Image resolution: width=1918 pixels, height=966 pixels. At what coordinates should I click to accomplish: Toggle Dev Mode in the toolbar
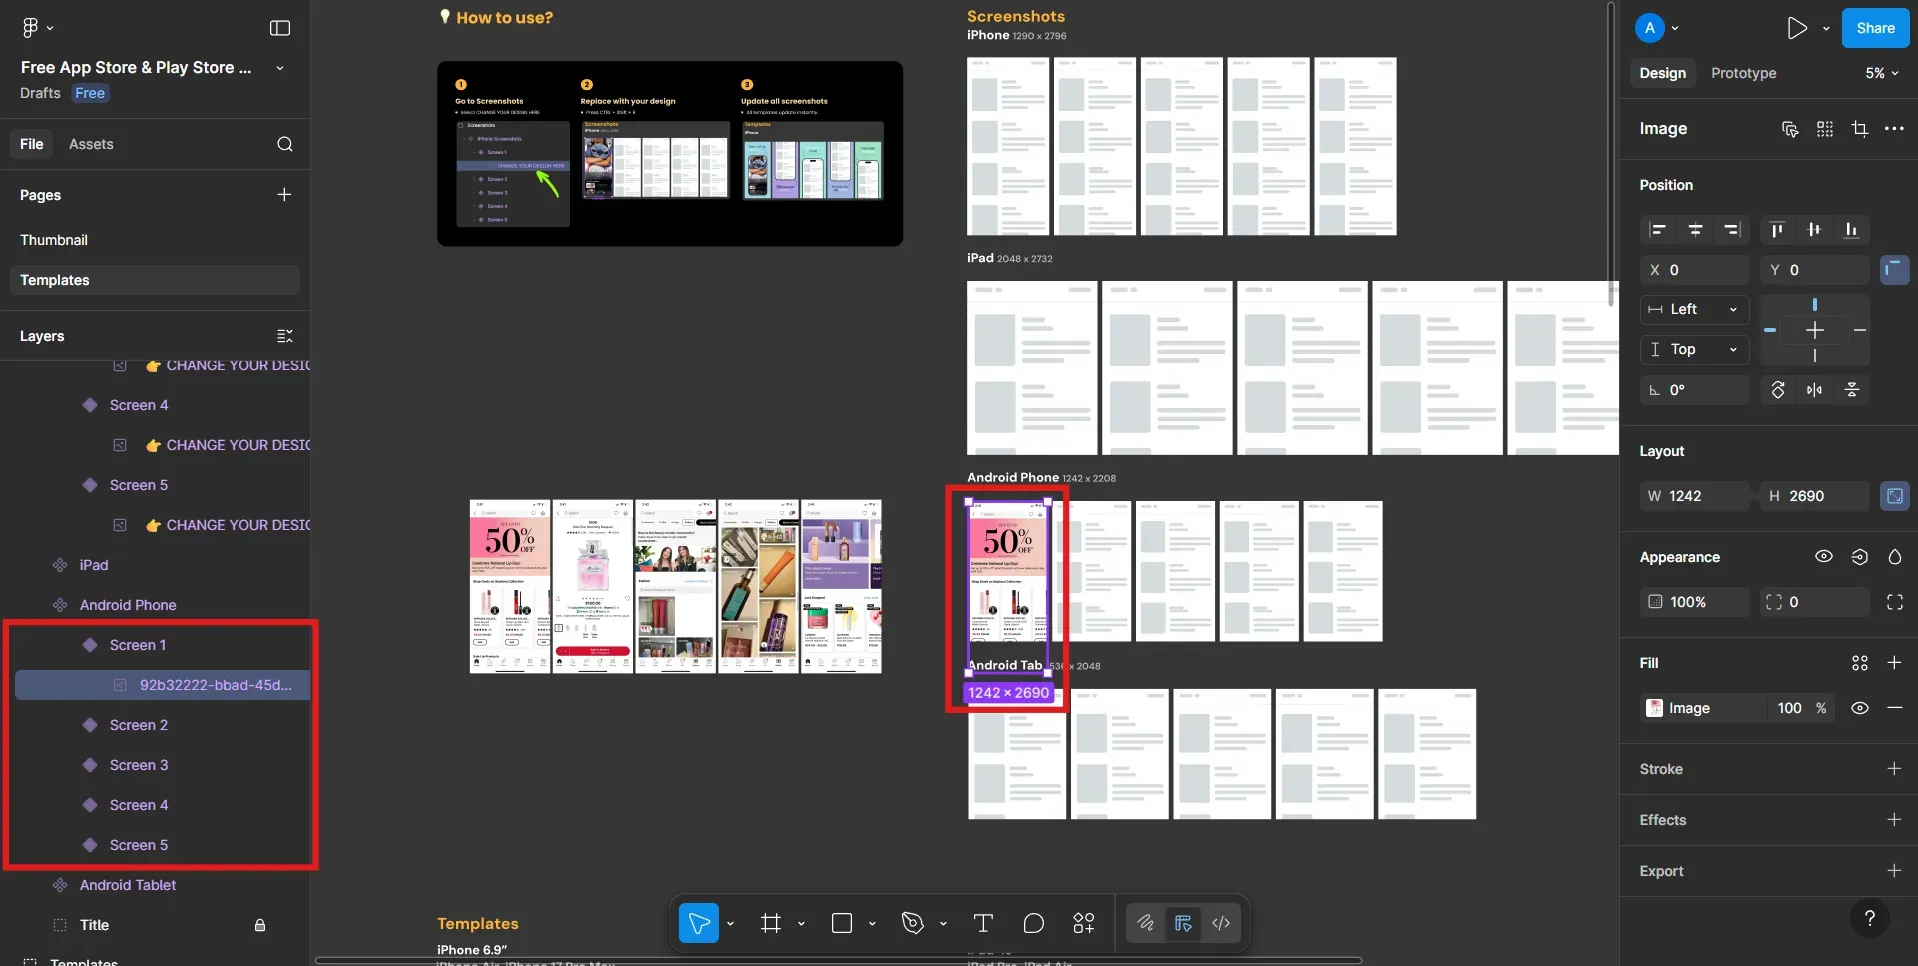[x=1183, y=923]
